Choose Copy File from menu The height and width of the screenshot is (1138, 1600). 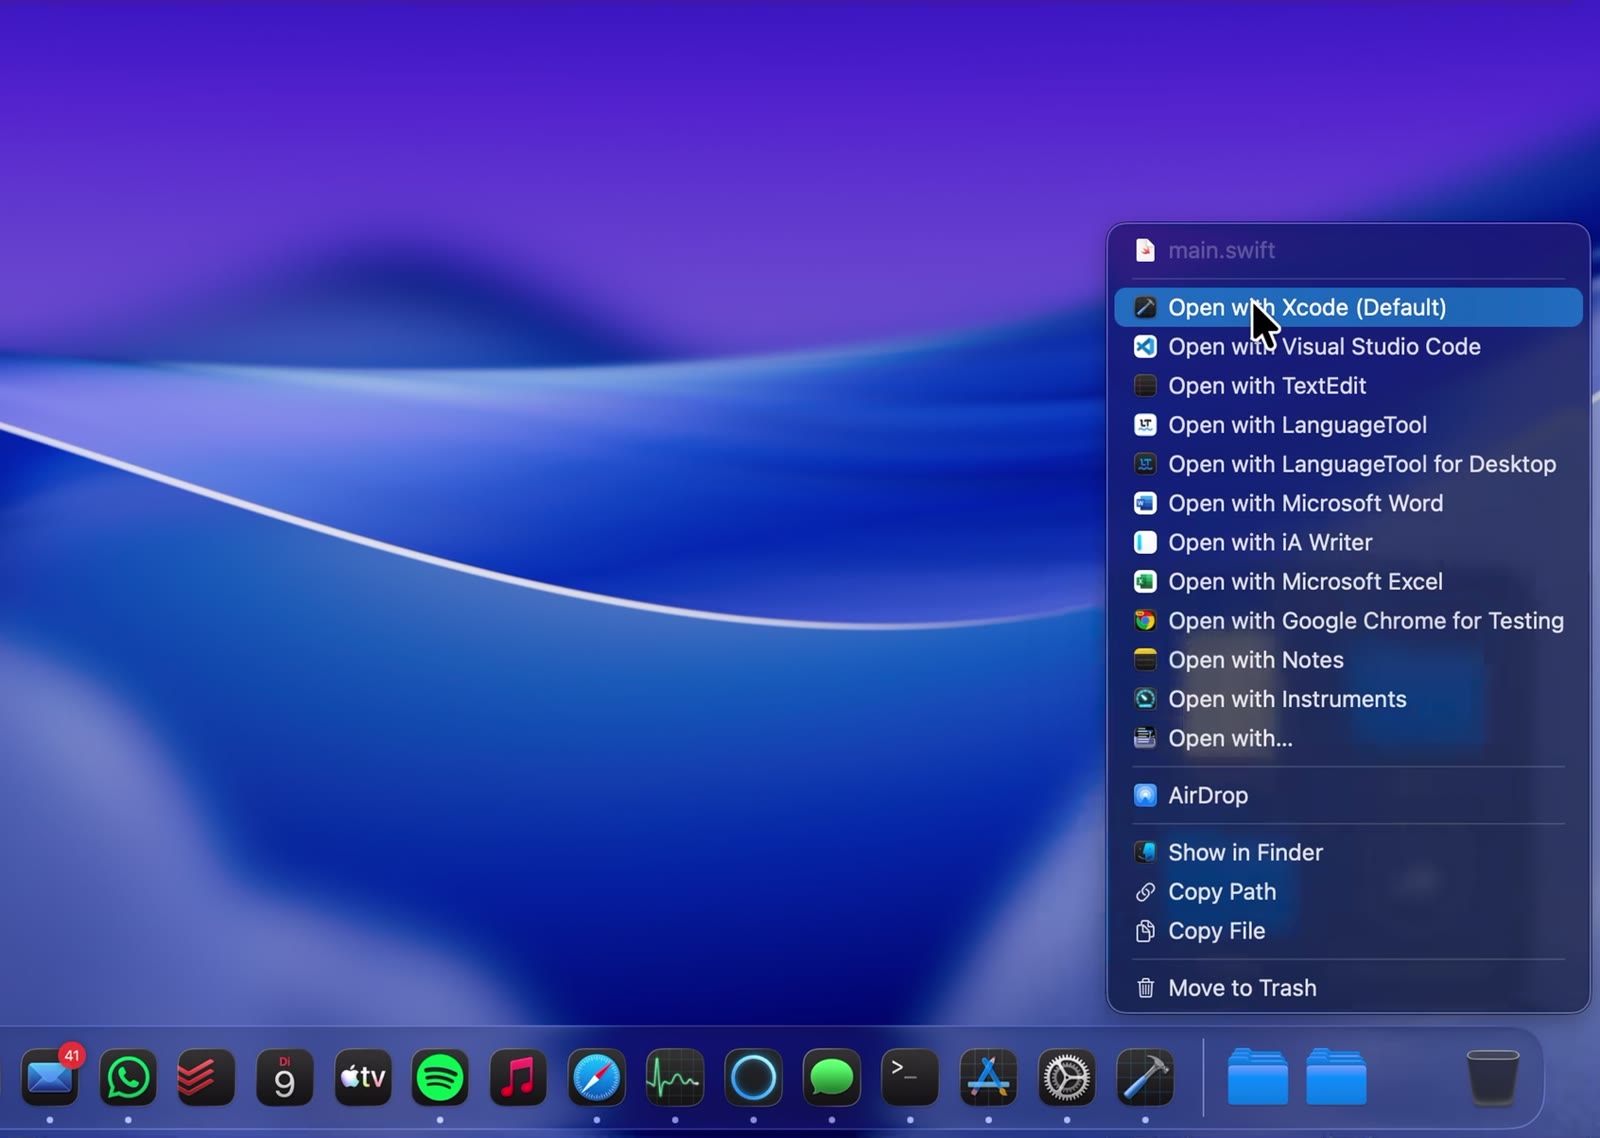[1348, 931]
